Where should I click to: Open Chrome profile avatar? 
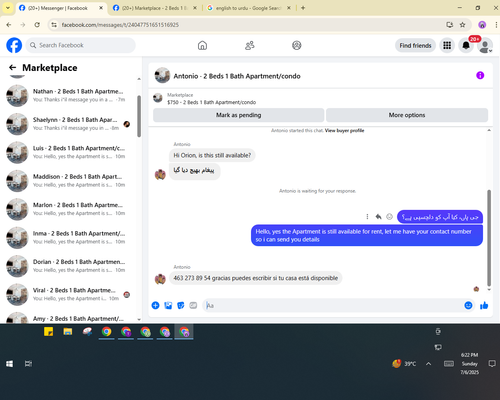point(482,25)
